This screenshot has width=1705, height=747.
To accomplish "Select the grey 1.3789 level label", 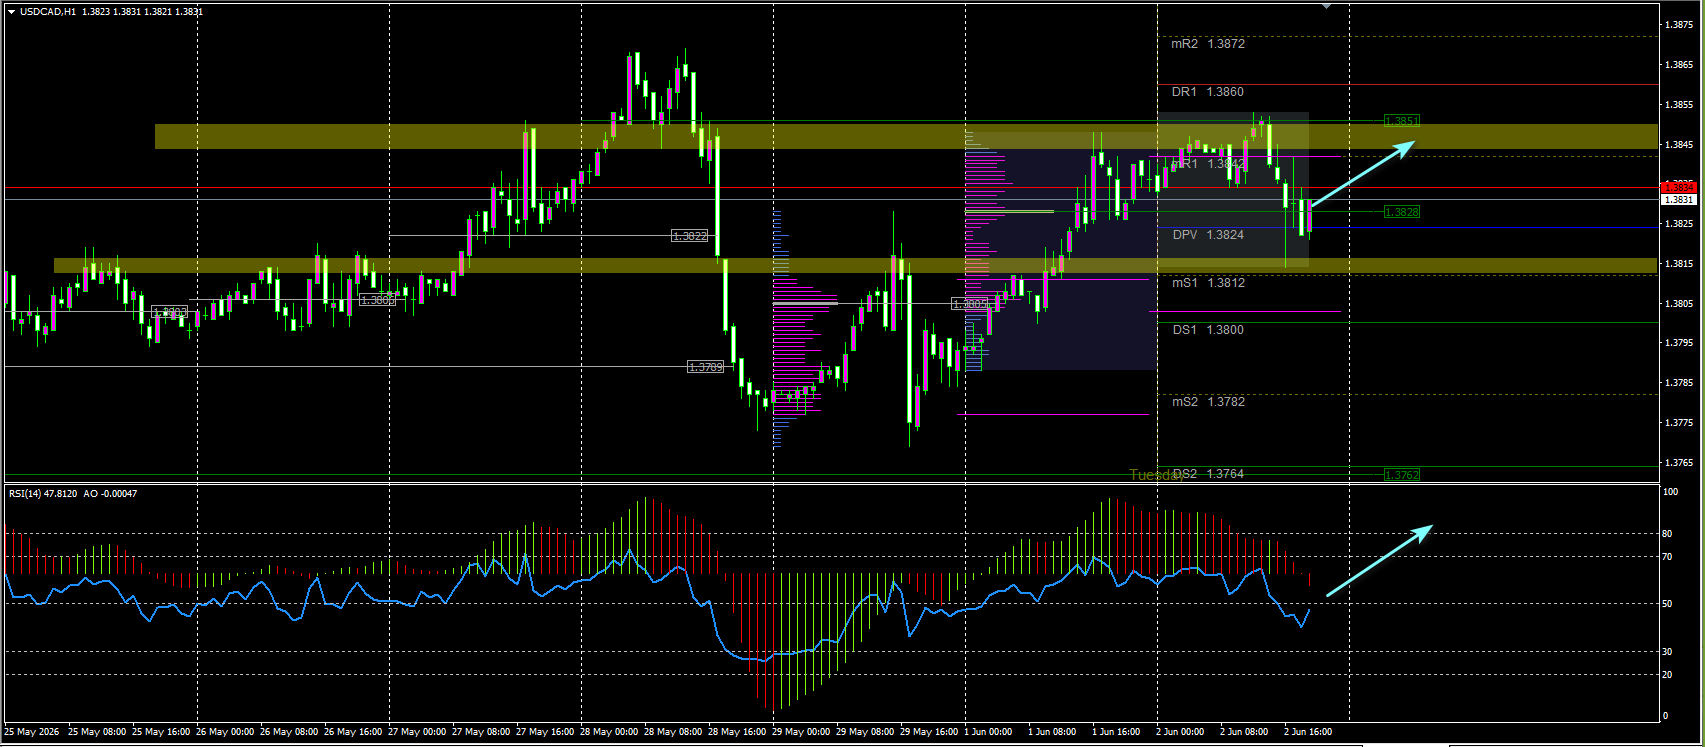I will point(705,367).
